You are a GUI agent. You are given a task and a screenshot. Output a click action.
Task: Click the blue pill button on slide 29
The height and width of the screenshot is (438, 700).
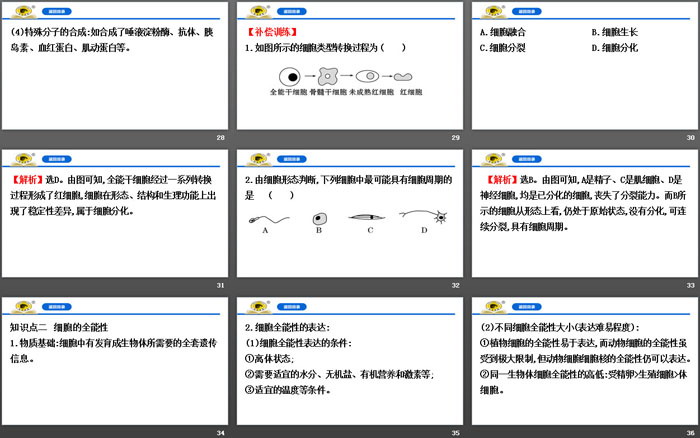(x=292, y=12)
